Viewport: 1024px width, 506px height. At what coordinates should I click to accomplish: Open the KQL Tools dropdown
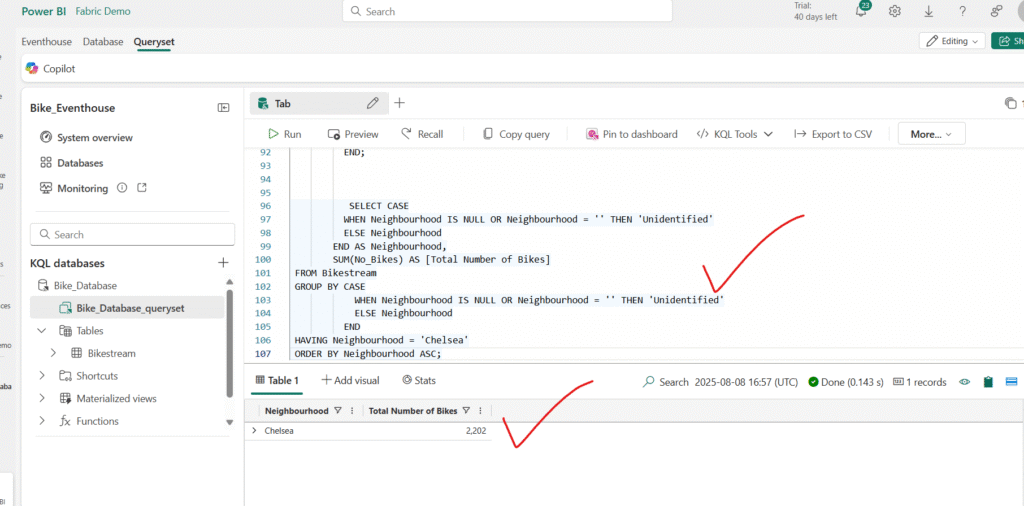tap(734, 134)
